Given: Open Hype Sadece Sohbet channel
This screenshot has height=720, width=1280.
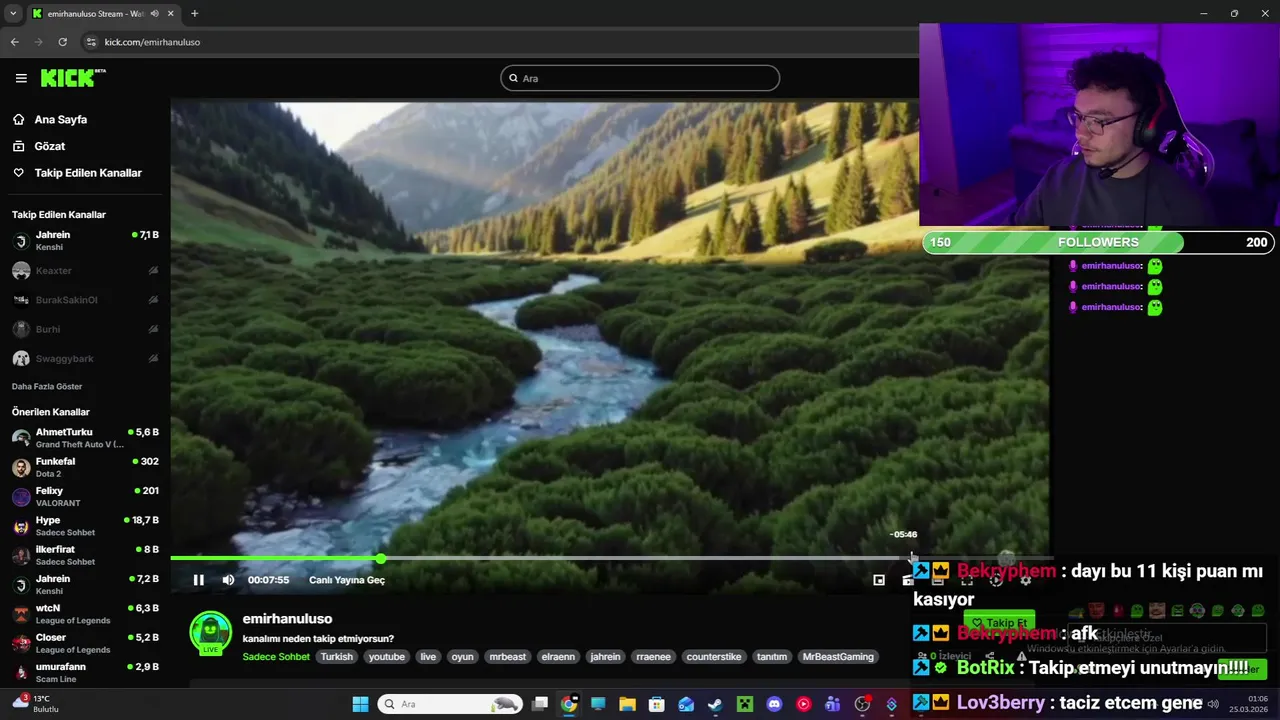Looking at the screenshot, I should (x=84, y=526).
